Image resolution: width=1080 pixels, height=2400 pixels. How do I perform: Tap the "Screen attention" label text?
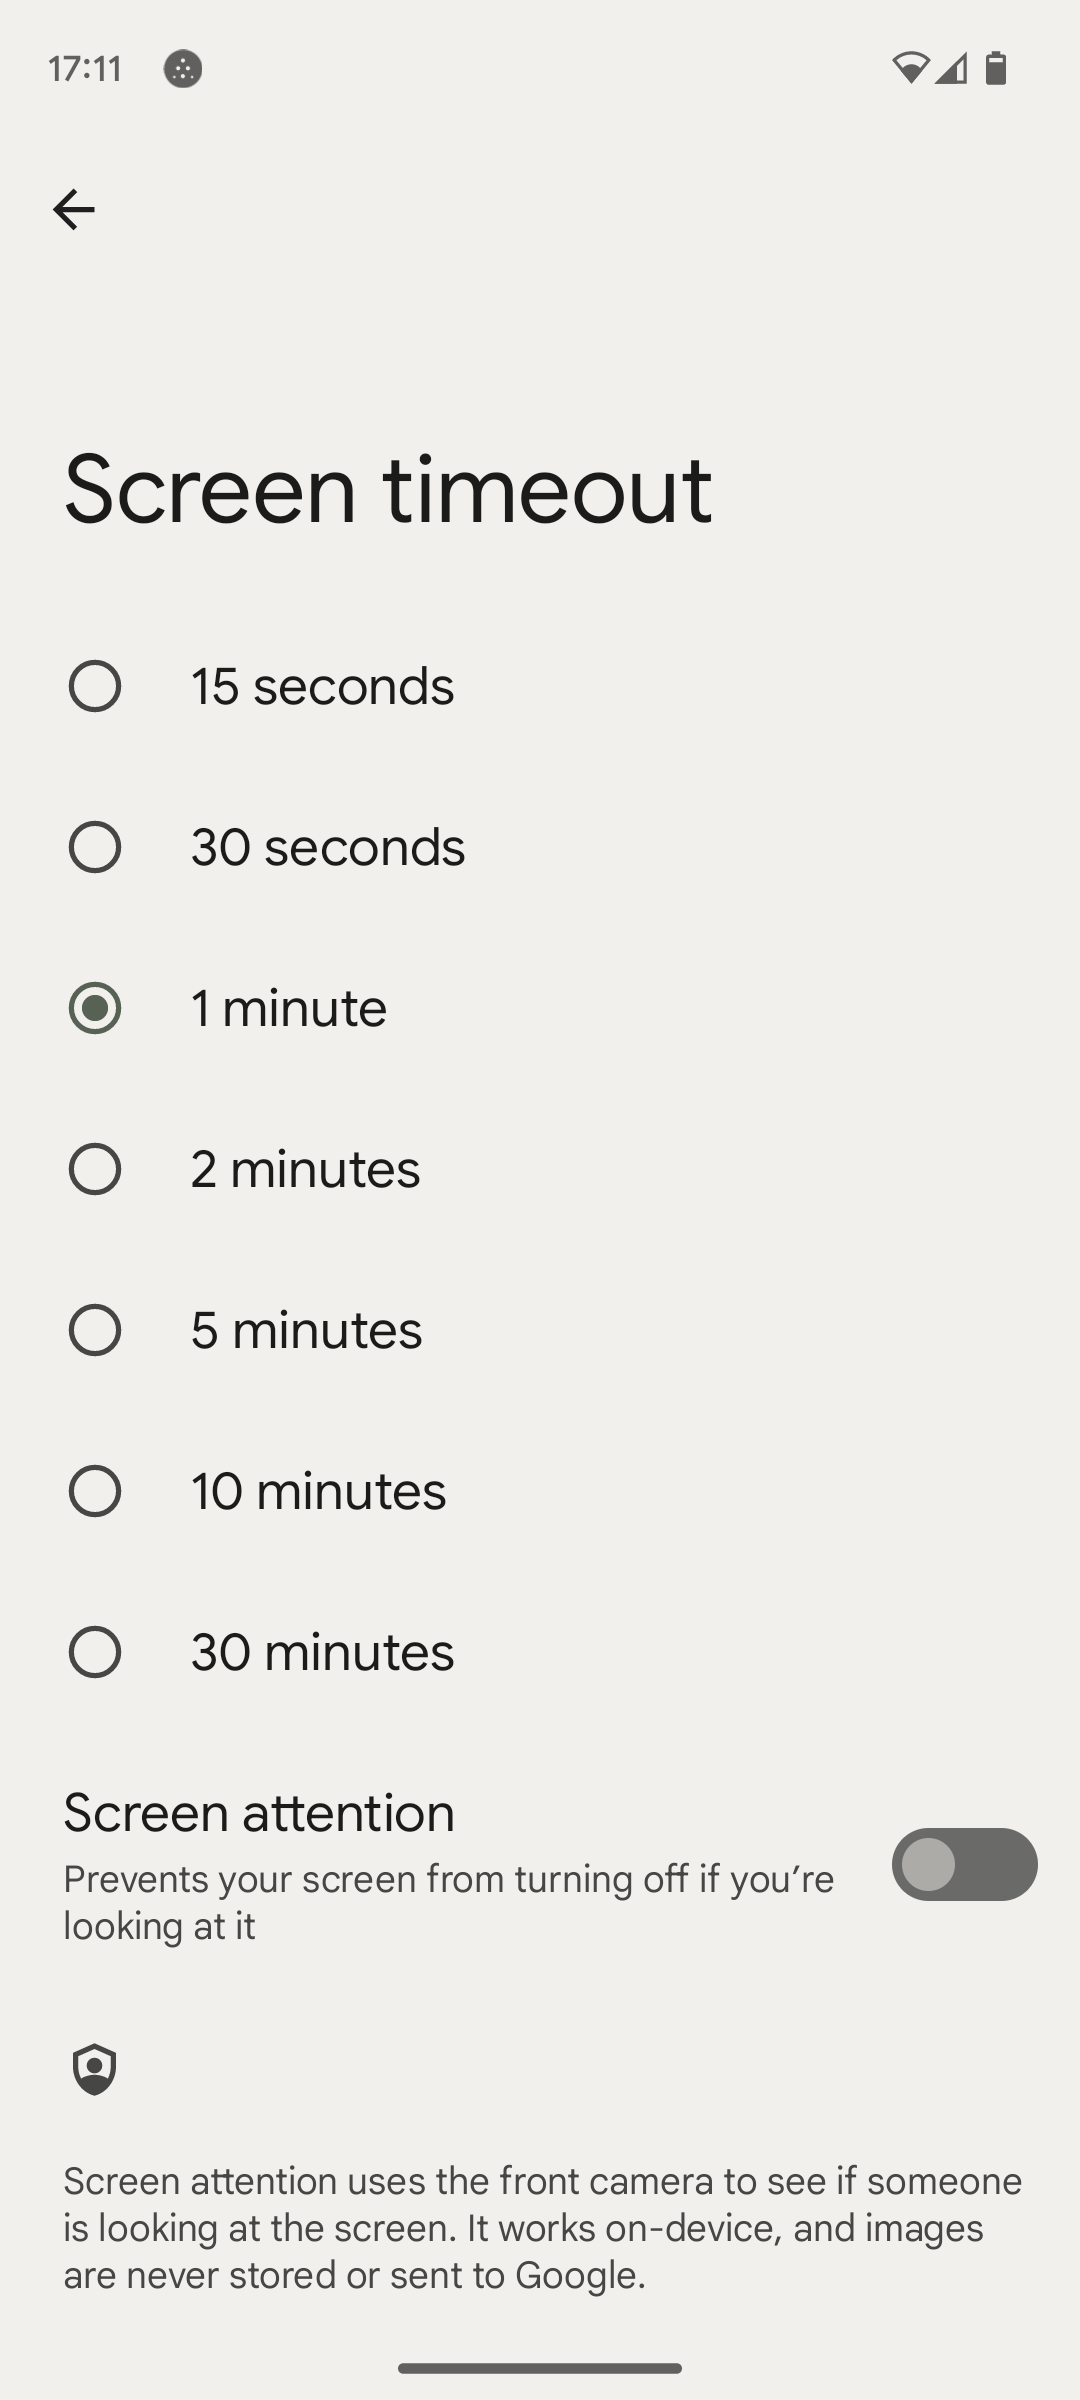[259, 1813]
